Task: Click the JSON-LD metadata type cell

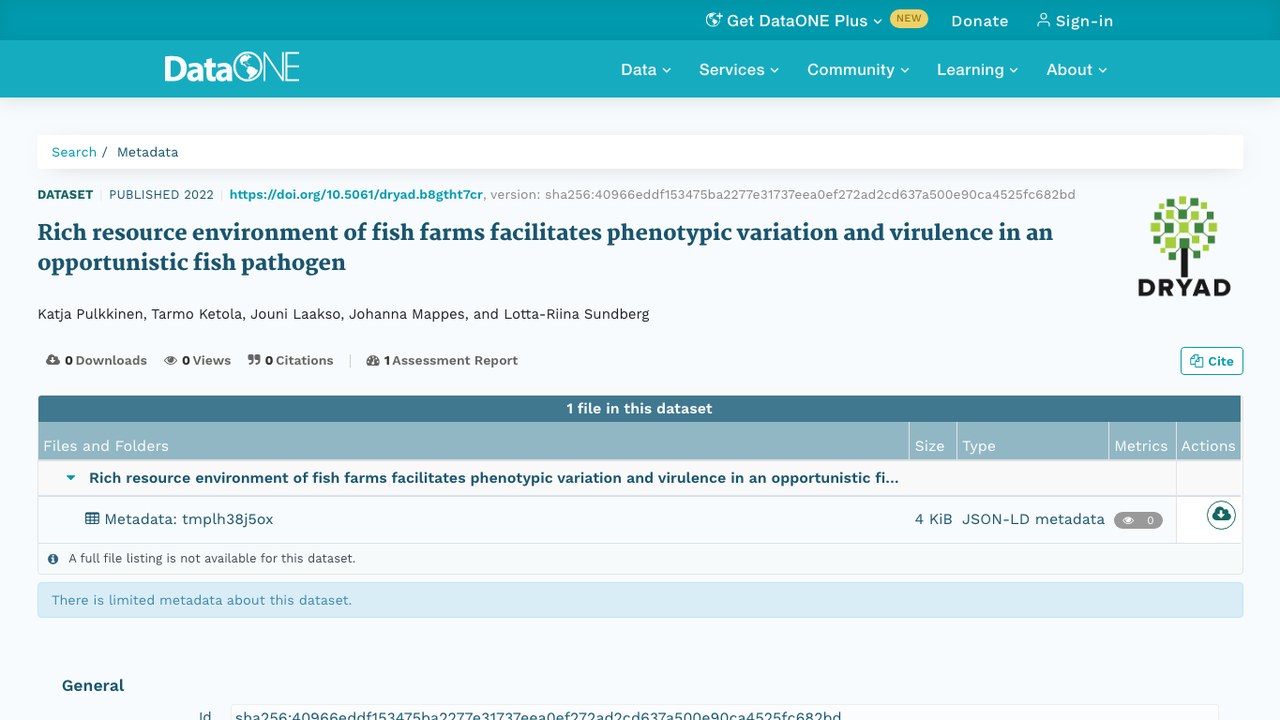Action: (1033, 519)
